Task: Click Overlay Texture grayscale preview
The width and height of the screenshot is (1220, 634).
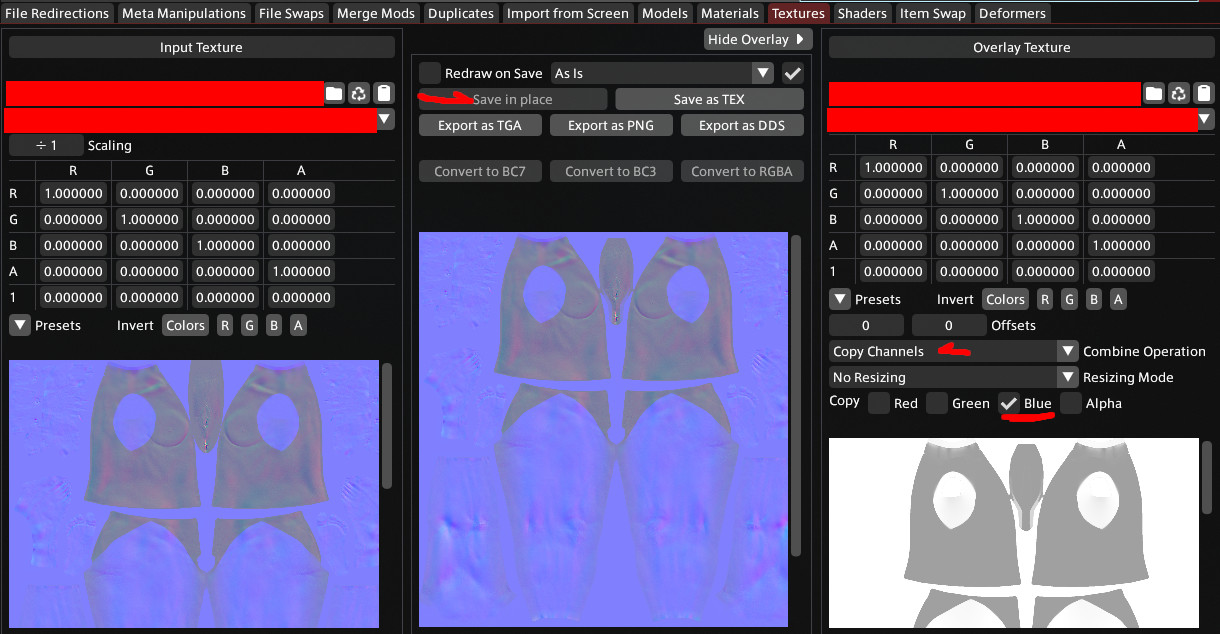Action: click(1014, 532)
